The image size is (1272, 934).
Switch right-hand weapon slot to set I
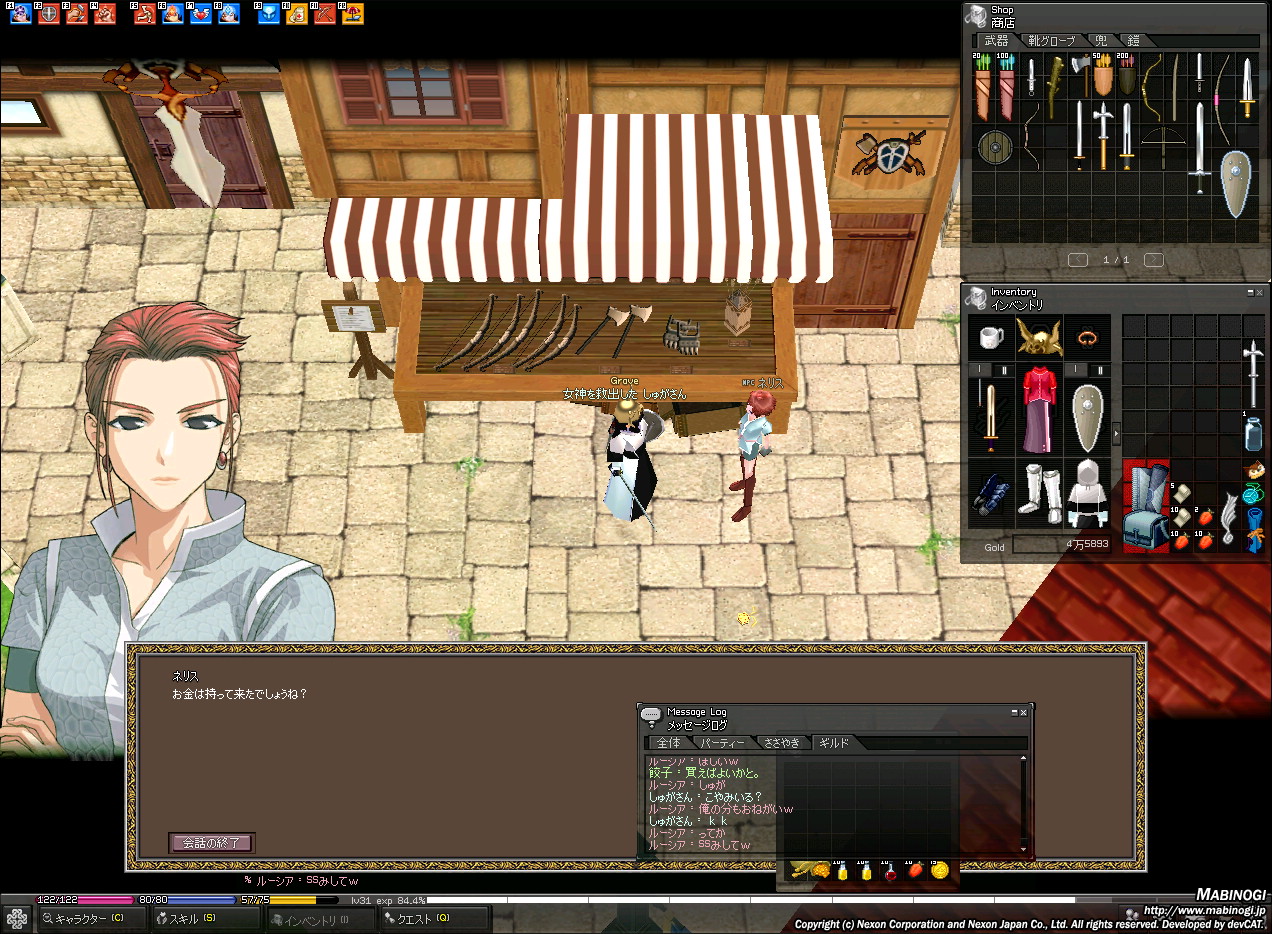[980, 370]
